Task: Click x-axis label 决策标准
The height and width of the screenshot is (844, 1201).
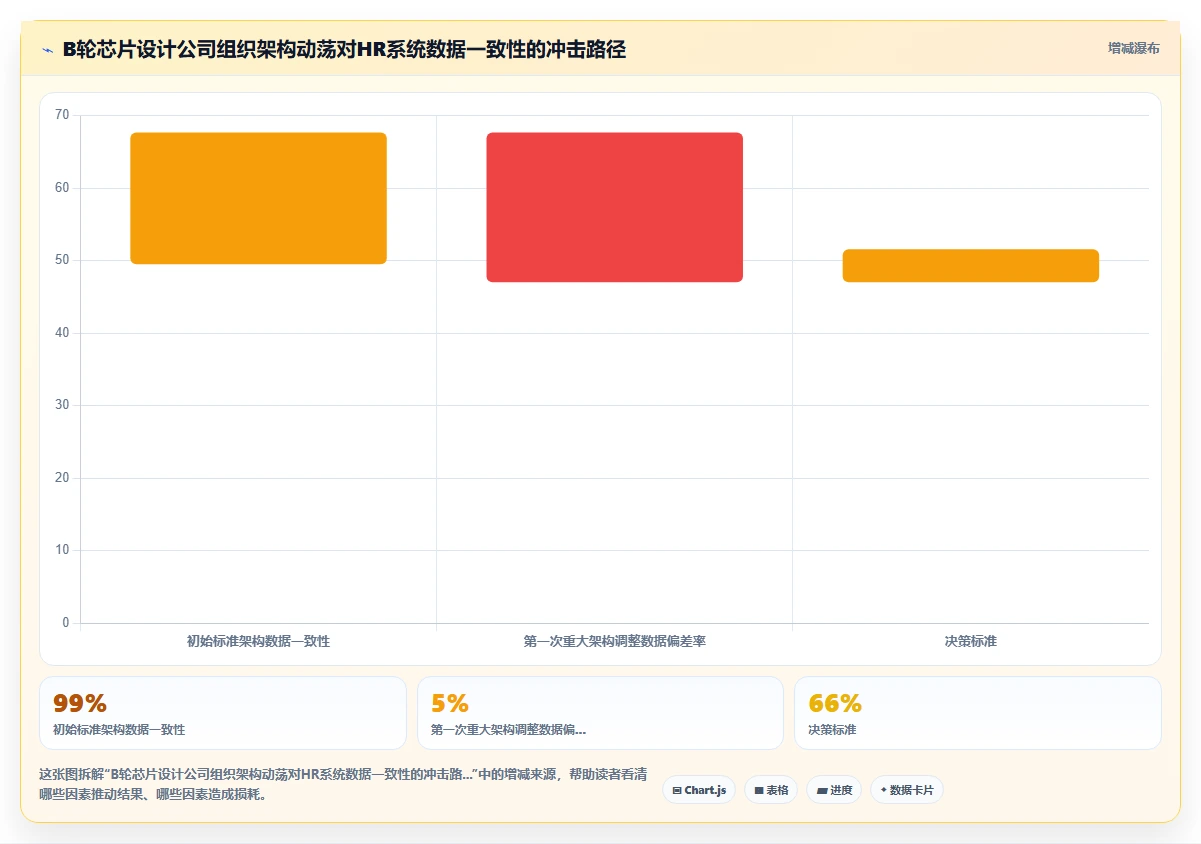Action: tap(971, 641)
